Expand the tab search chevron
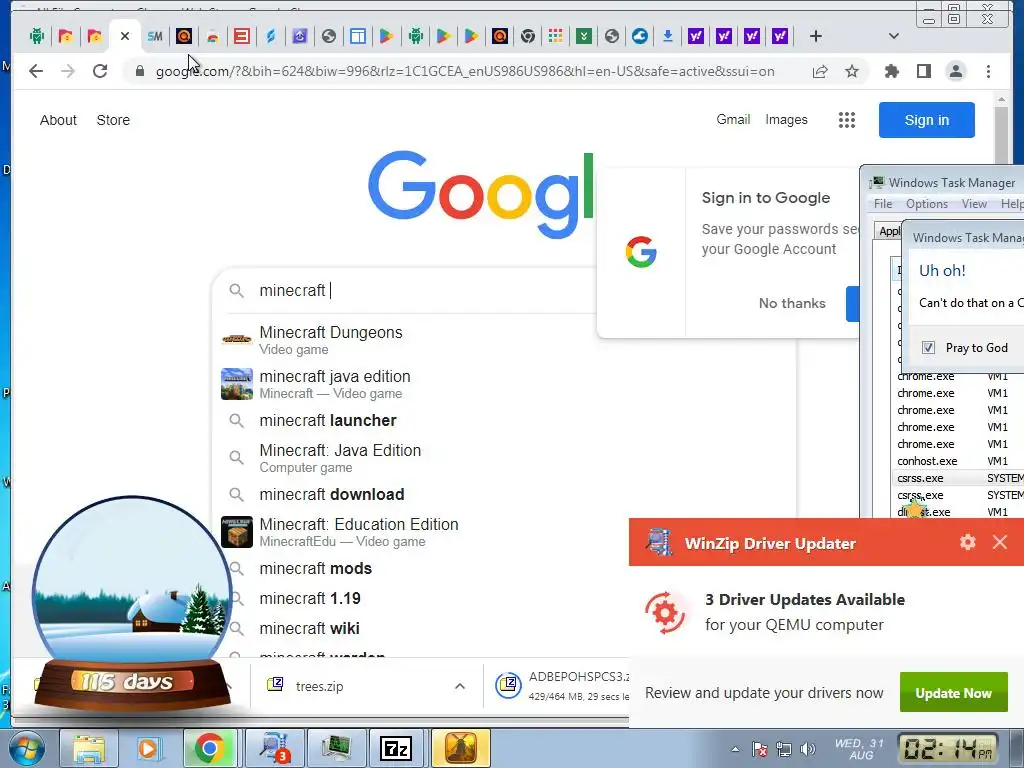This screenshot has height=768, width=1024. click(x=893, y=36)
